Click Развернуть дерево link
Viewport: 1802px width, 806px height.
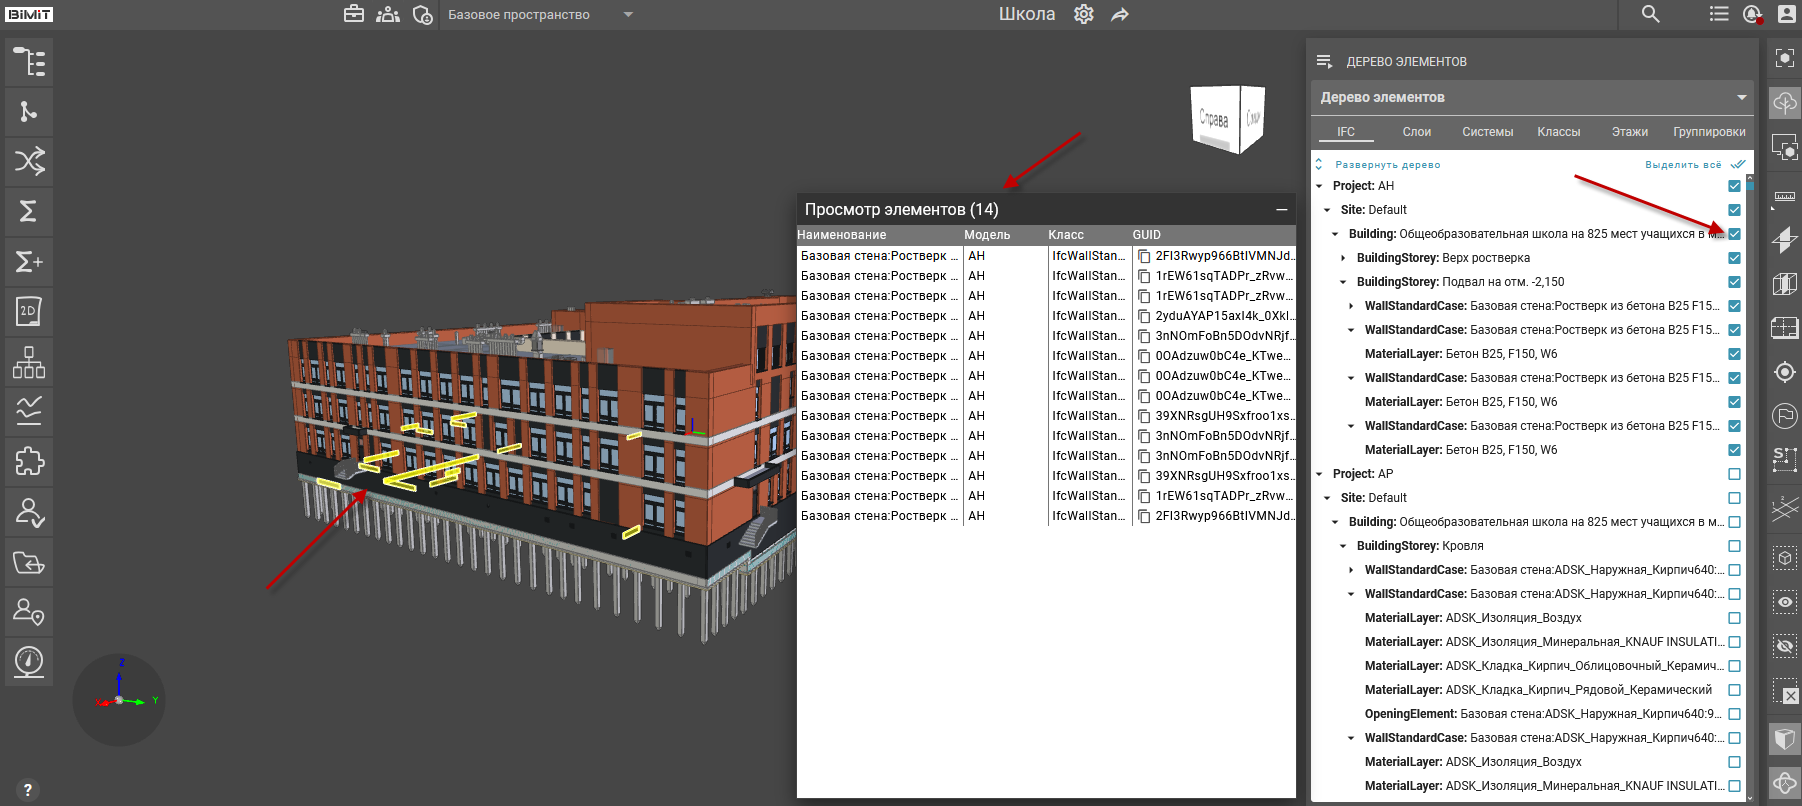coord(1387,165)
